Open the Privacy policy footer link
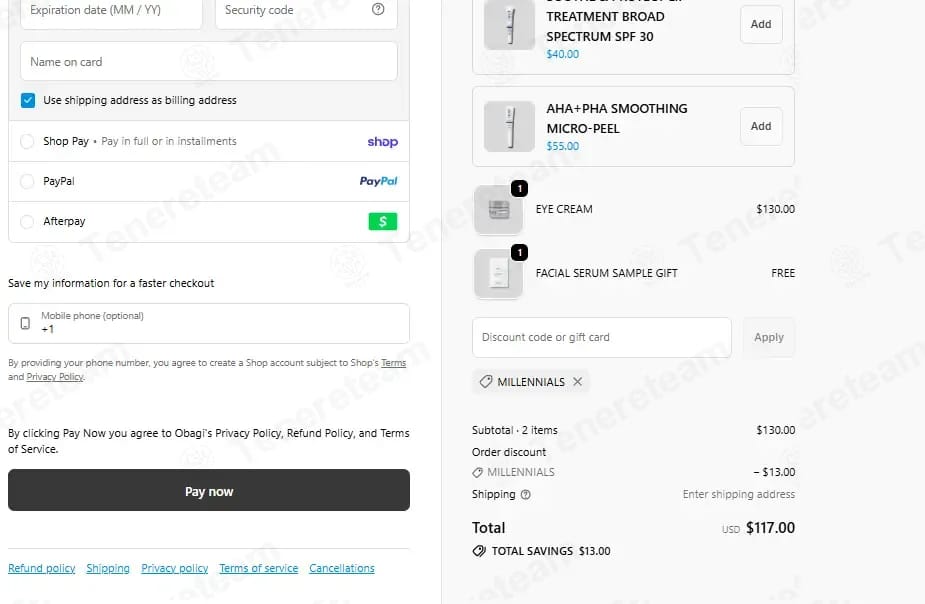This screenshot has width=925, height=604. [175, 568]
